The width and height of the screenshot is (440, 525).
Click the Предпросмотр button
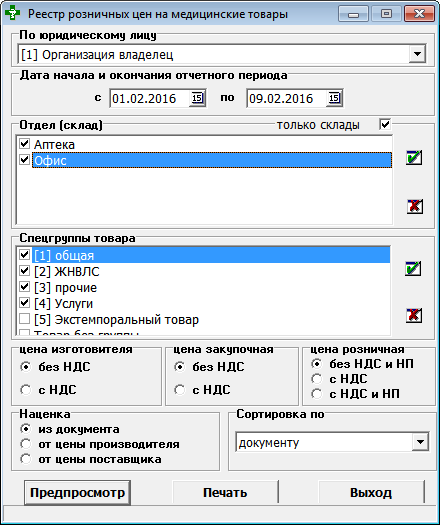click(77, 493)
